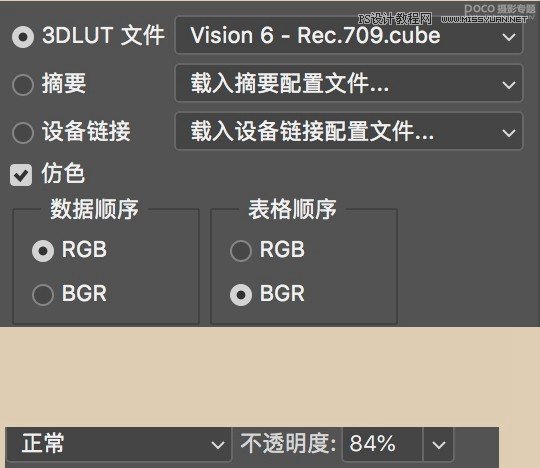
Task: Click the 不透明度 scrubby label
Action: click(288, 444)
